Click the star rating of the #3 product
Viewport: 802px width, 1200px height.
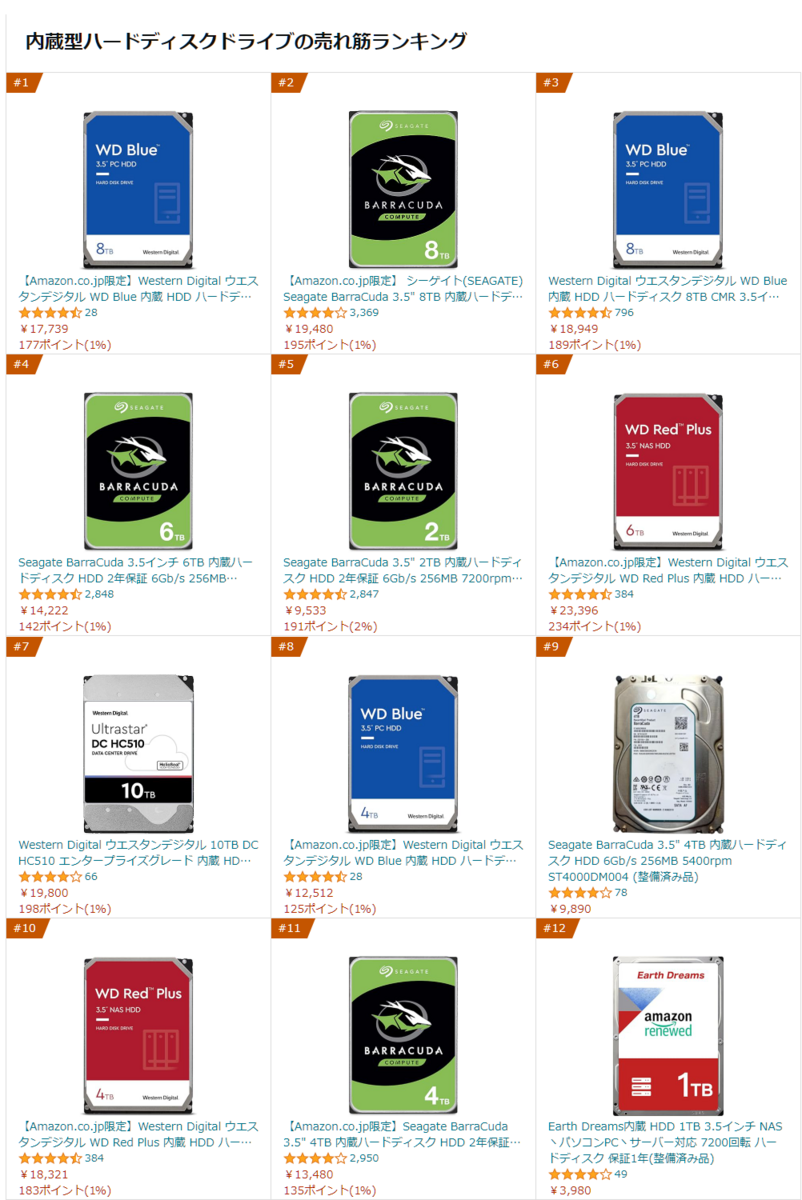[580, 313]
